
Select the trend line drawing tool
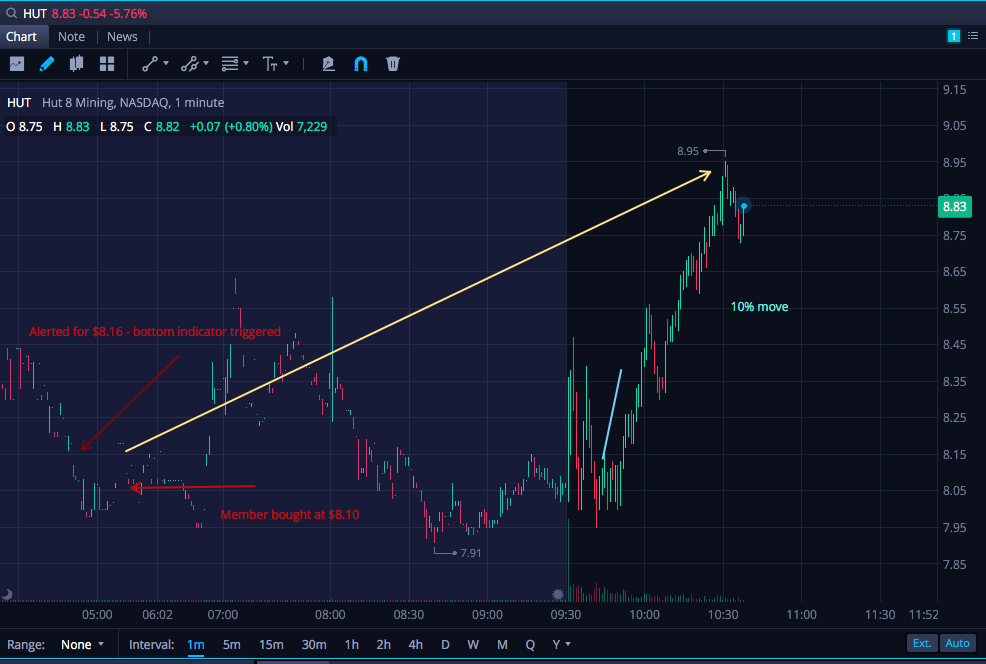(x=150, y=64)
